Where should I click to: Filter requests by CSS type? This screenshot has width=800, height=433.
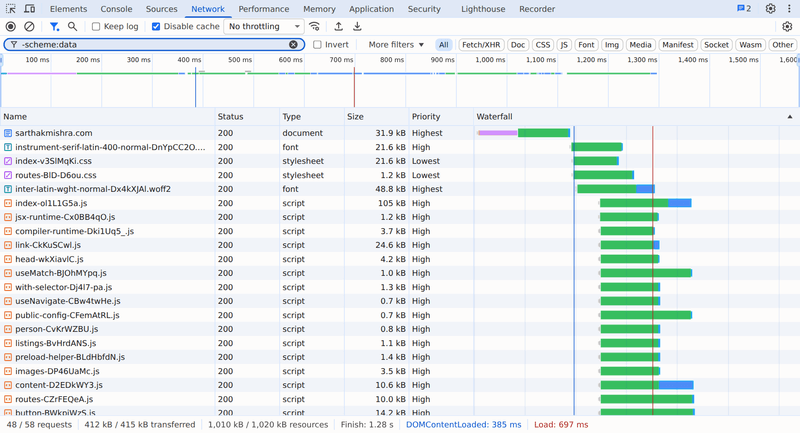click(x=543, y=45)
